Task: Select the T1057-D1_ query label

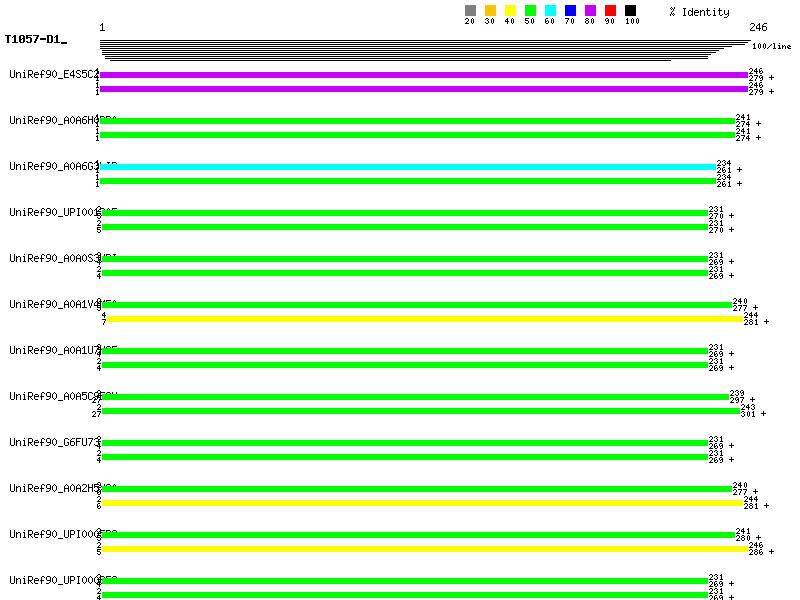Action: click(x=35, y=40)
